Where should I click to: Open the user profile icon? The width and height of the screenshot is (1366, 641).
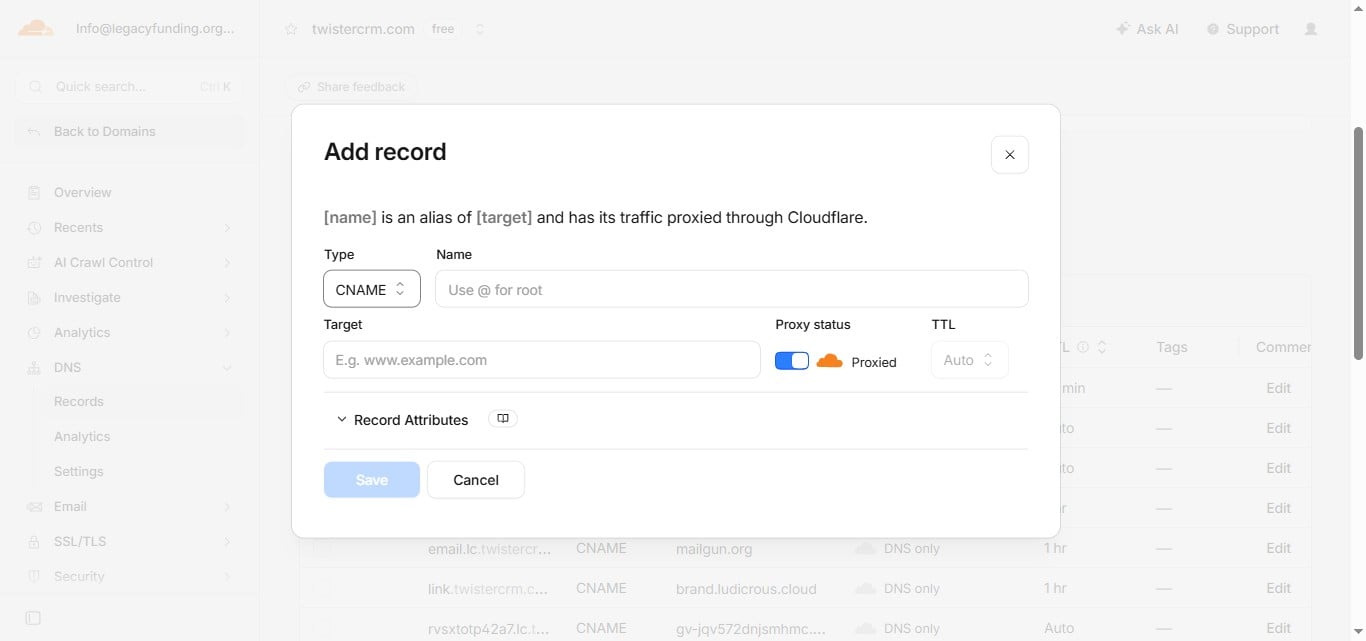[1311, 29]
